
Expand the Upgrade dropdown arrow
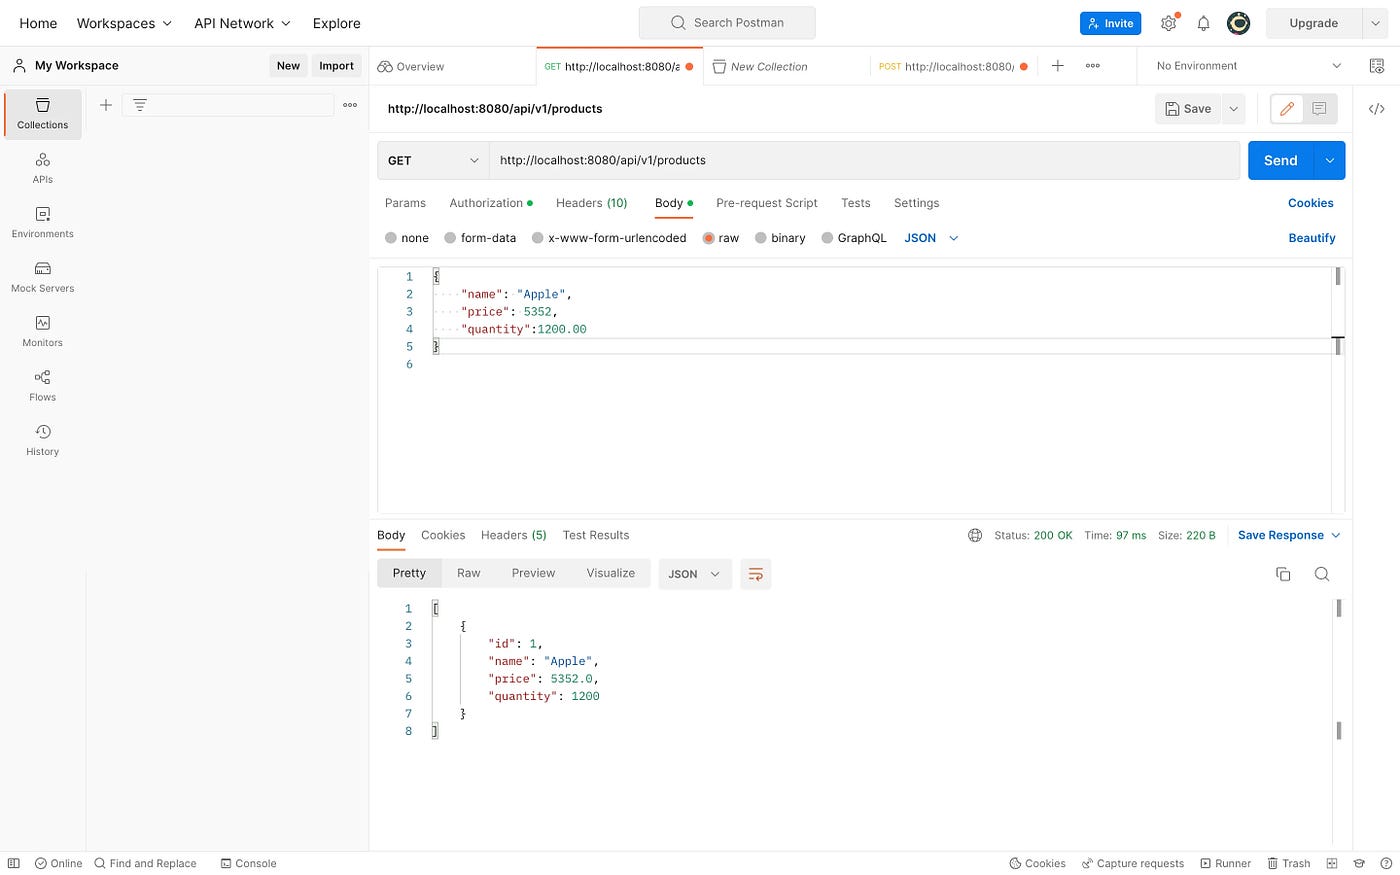tap(1376, 23)
